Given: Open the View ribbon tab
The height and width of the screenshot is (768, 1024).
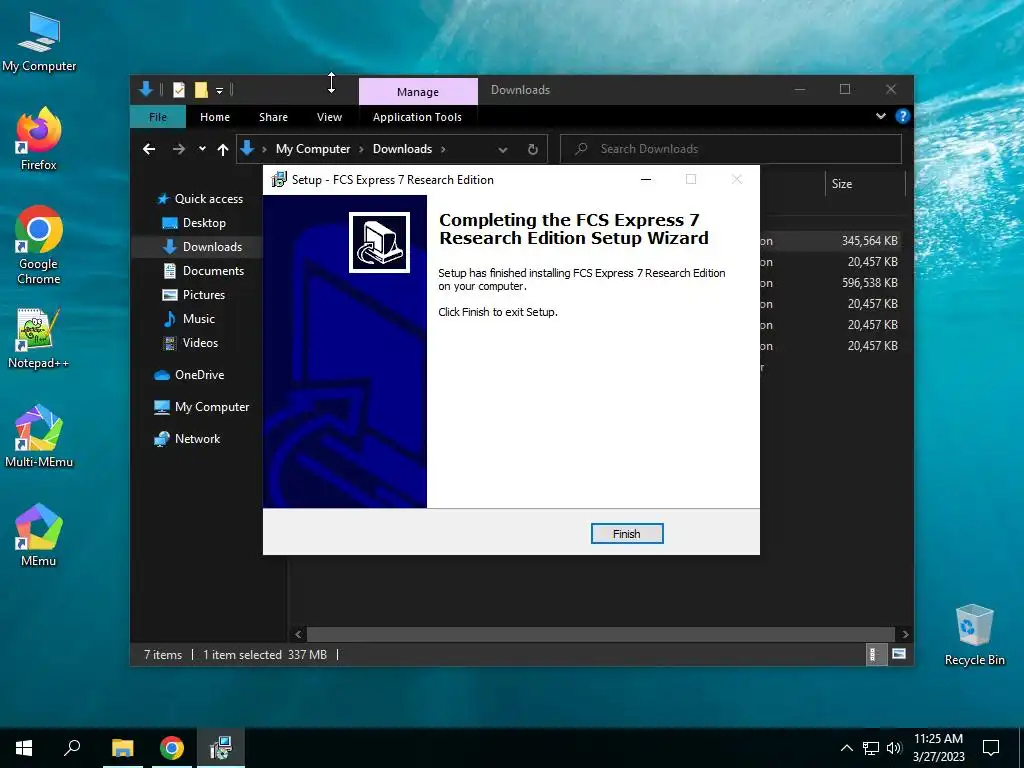Looking at the screenshot, I should point(329,117).
